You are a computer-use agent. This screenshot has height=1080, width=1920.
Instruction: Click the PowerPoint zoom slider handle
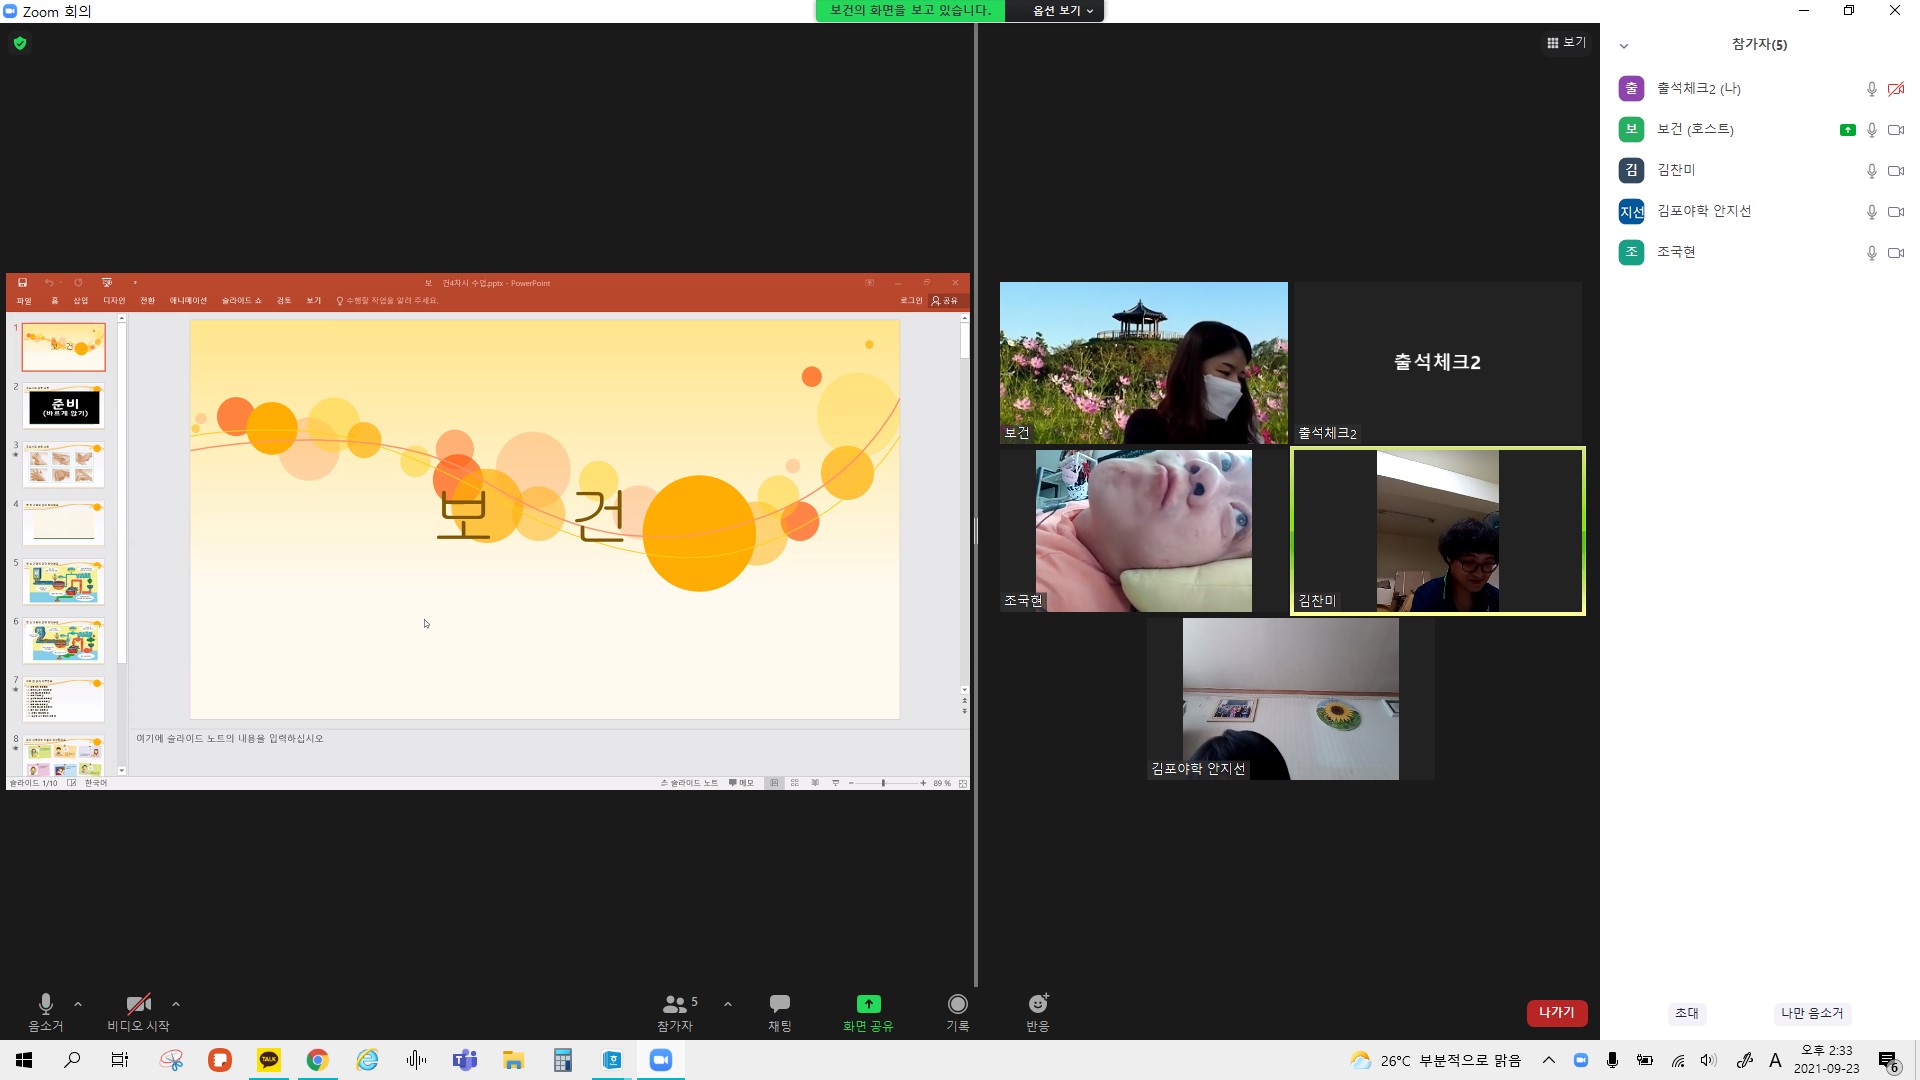point(883,783)
